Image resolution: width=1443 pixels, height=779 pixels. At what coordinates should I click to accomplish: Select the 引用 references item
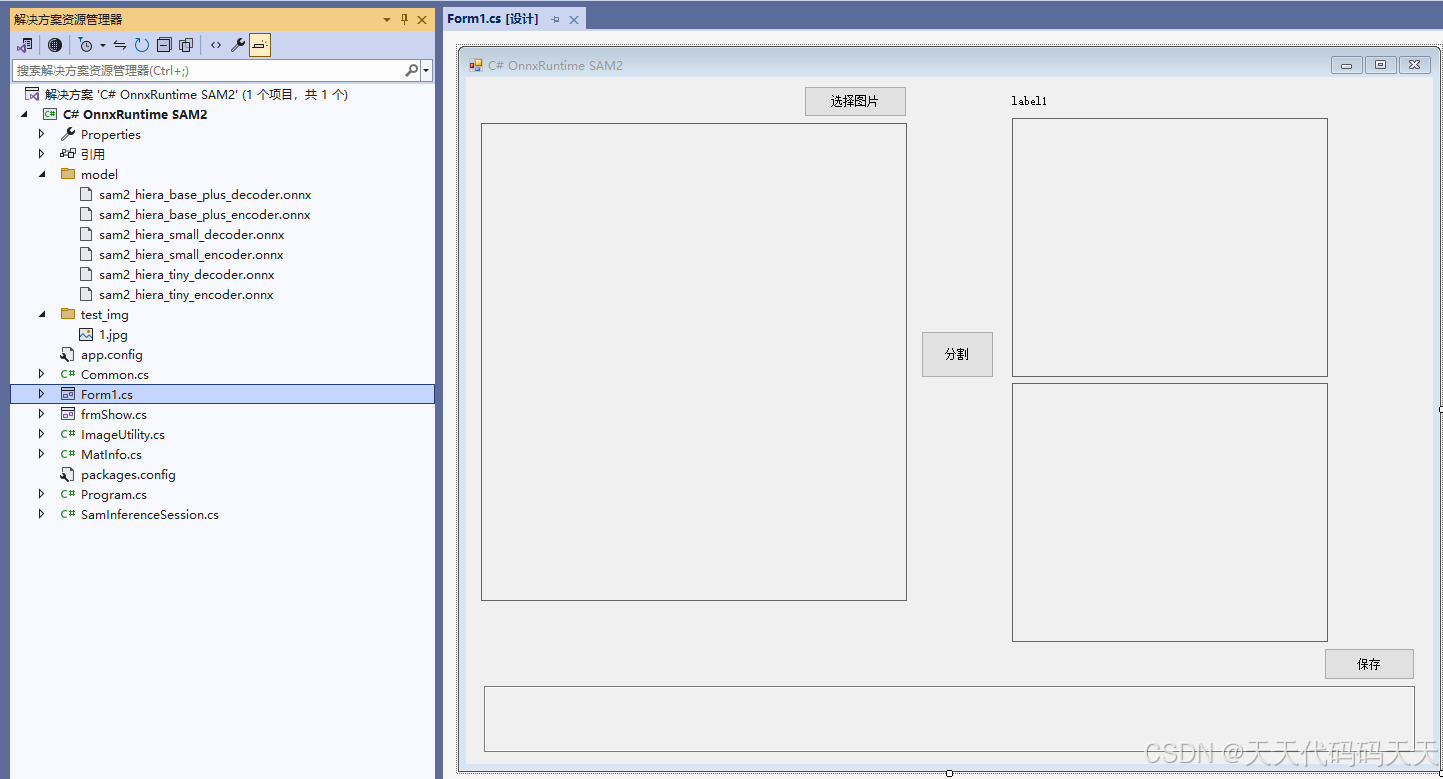[93, 155]
